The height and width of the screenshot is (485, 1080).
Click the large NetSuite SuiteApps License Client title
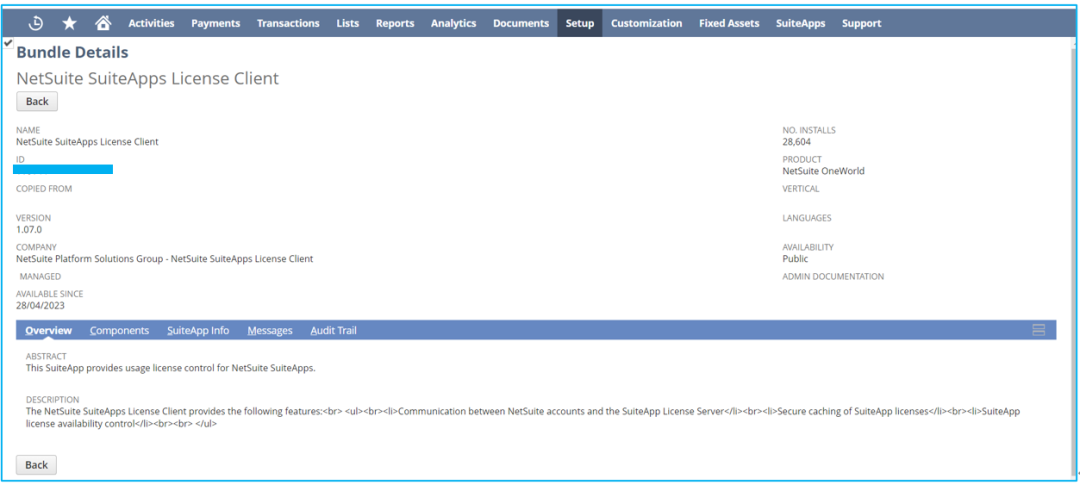click(147, 79)
